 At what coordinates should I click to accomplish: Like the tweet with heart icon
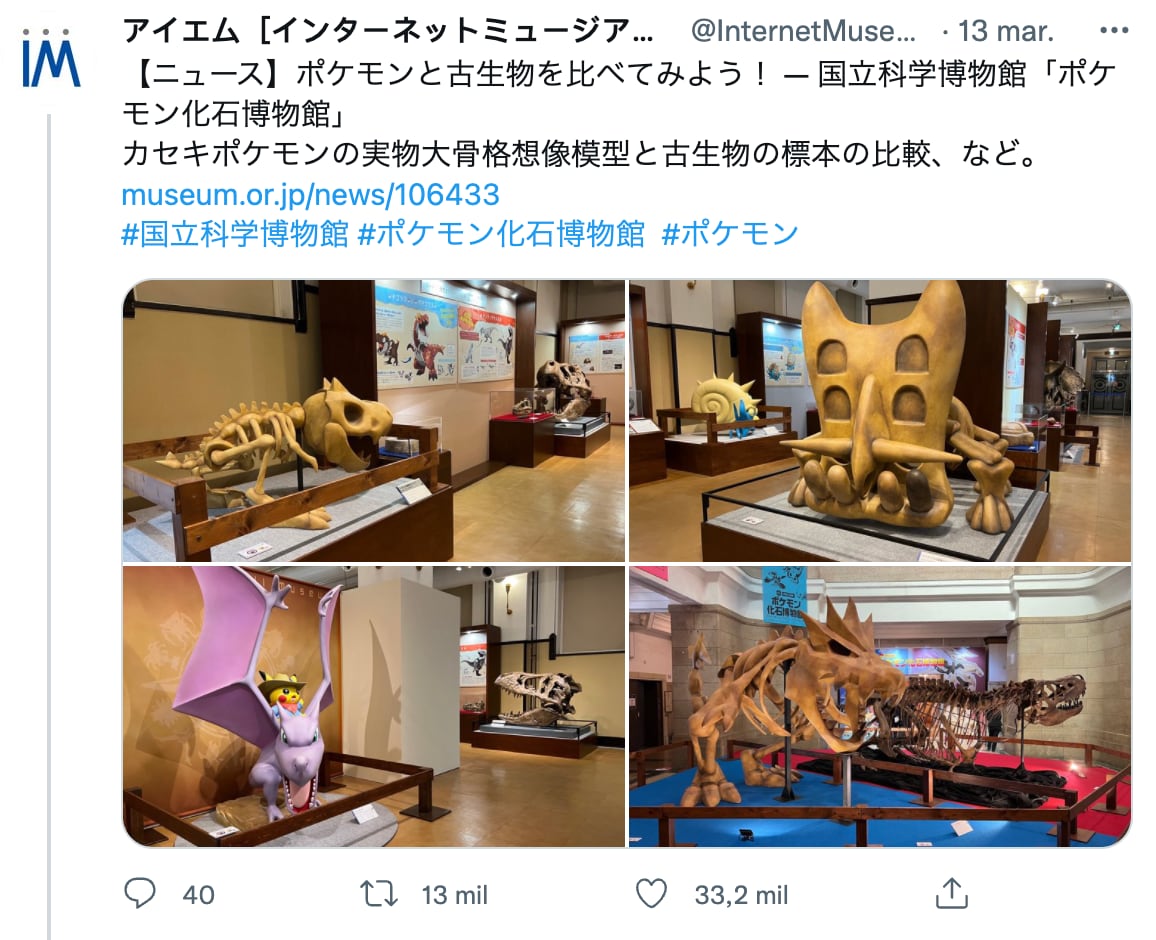tap(651, 894)
